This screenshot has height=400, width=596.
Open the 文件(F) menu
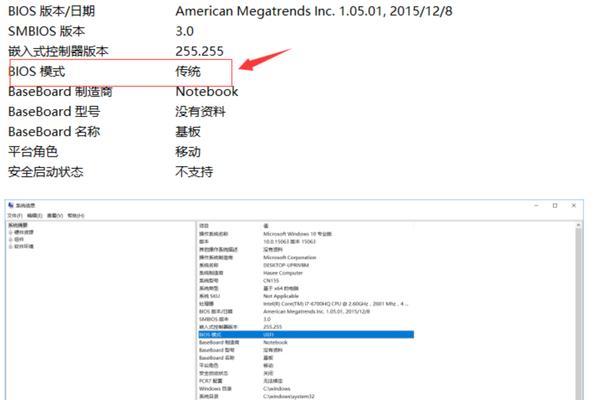[15, 216]
